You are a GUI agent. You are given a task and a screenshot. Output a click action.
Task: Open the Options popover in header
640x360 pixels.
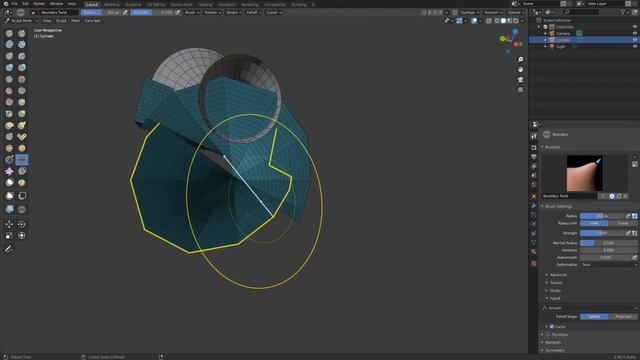click(515, 12)
